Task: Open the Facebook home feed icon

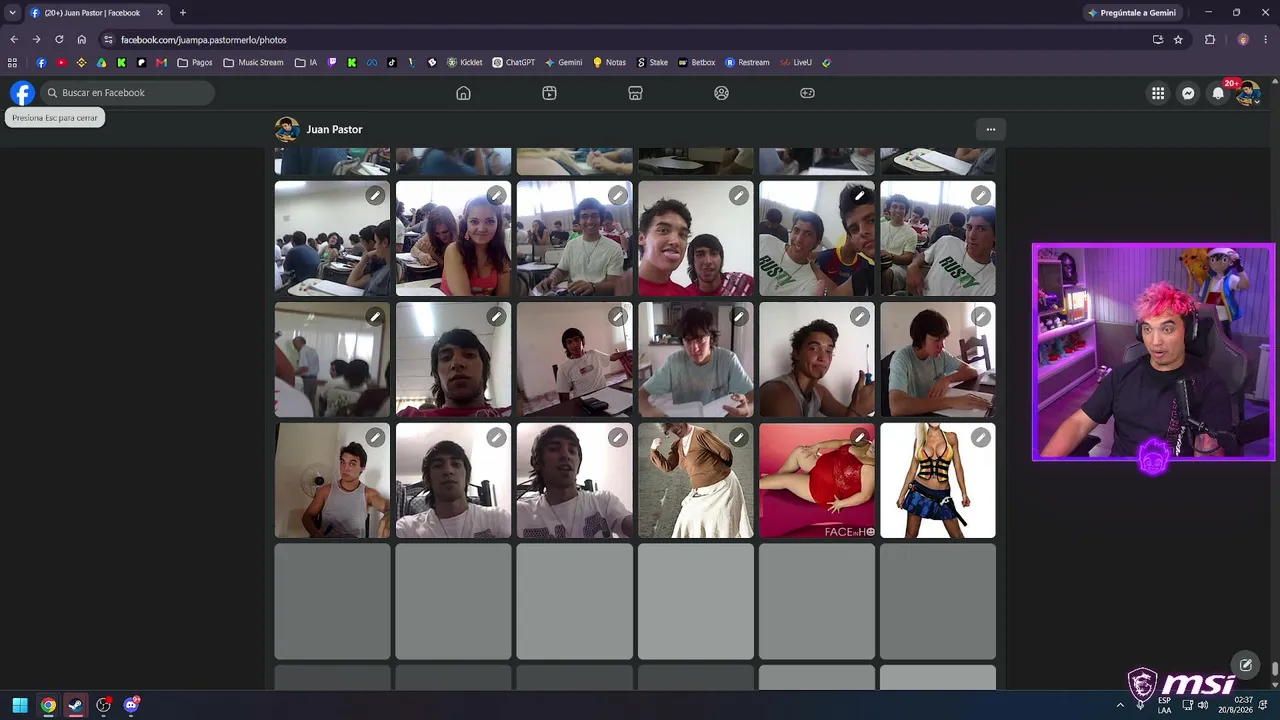Action: pyautogui.click(x=463, y=93)
